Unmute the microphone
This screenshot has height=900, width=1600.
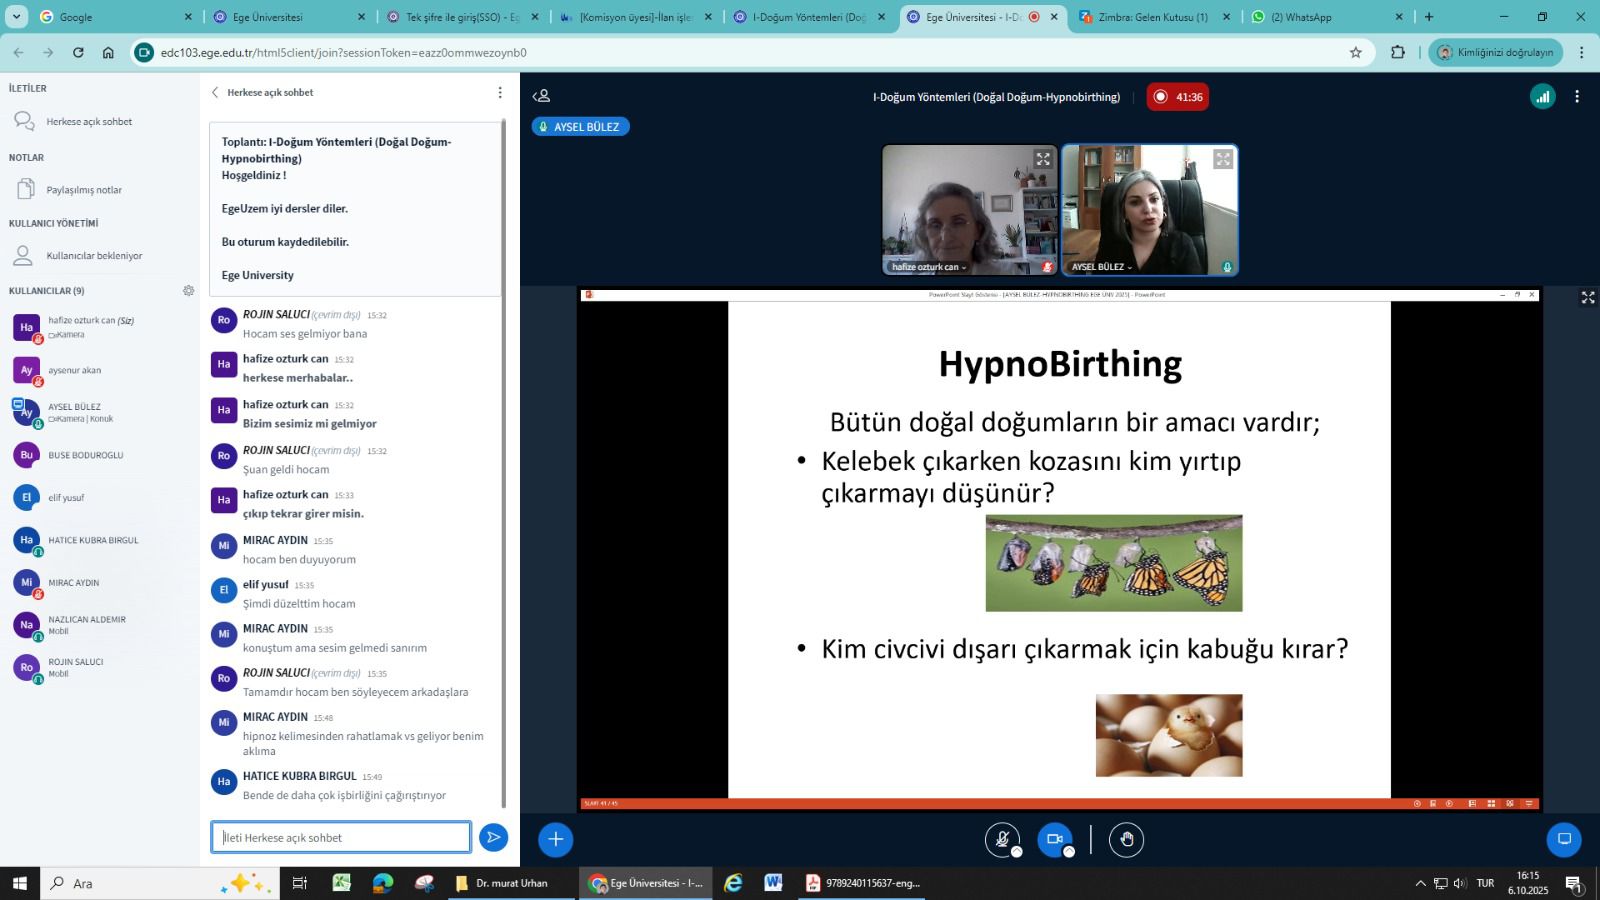coord(1002,839)
